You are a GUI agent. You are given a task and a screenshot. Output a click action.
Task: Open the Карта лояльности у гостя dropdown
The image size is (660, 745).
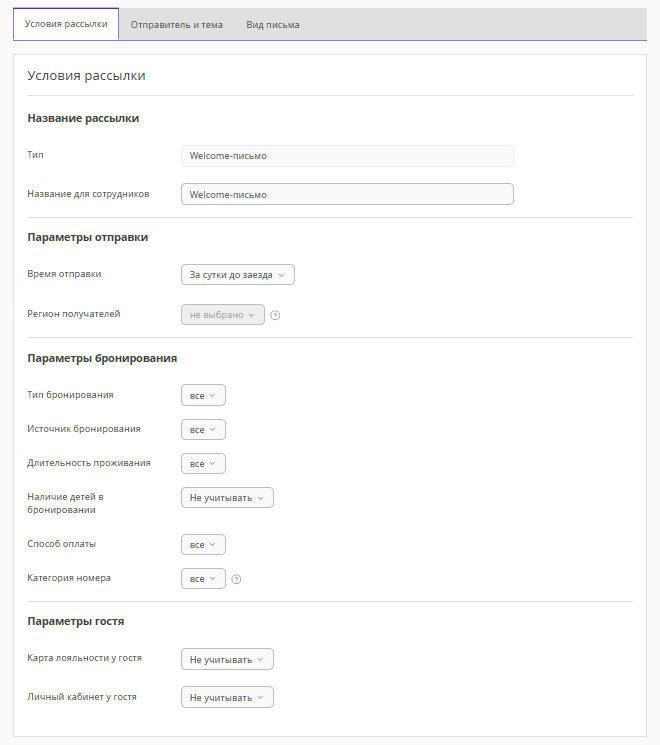coord(227,660)
